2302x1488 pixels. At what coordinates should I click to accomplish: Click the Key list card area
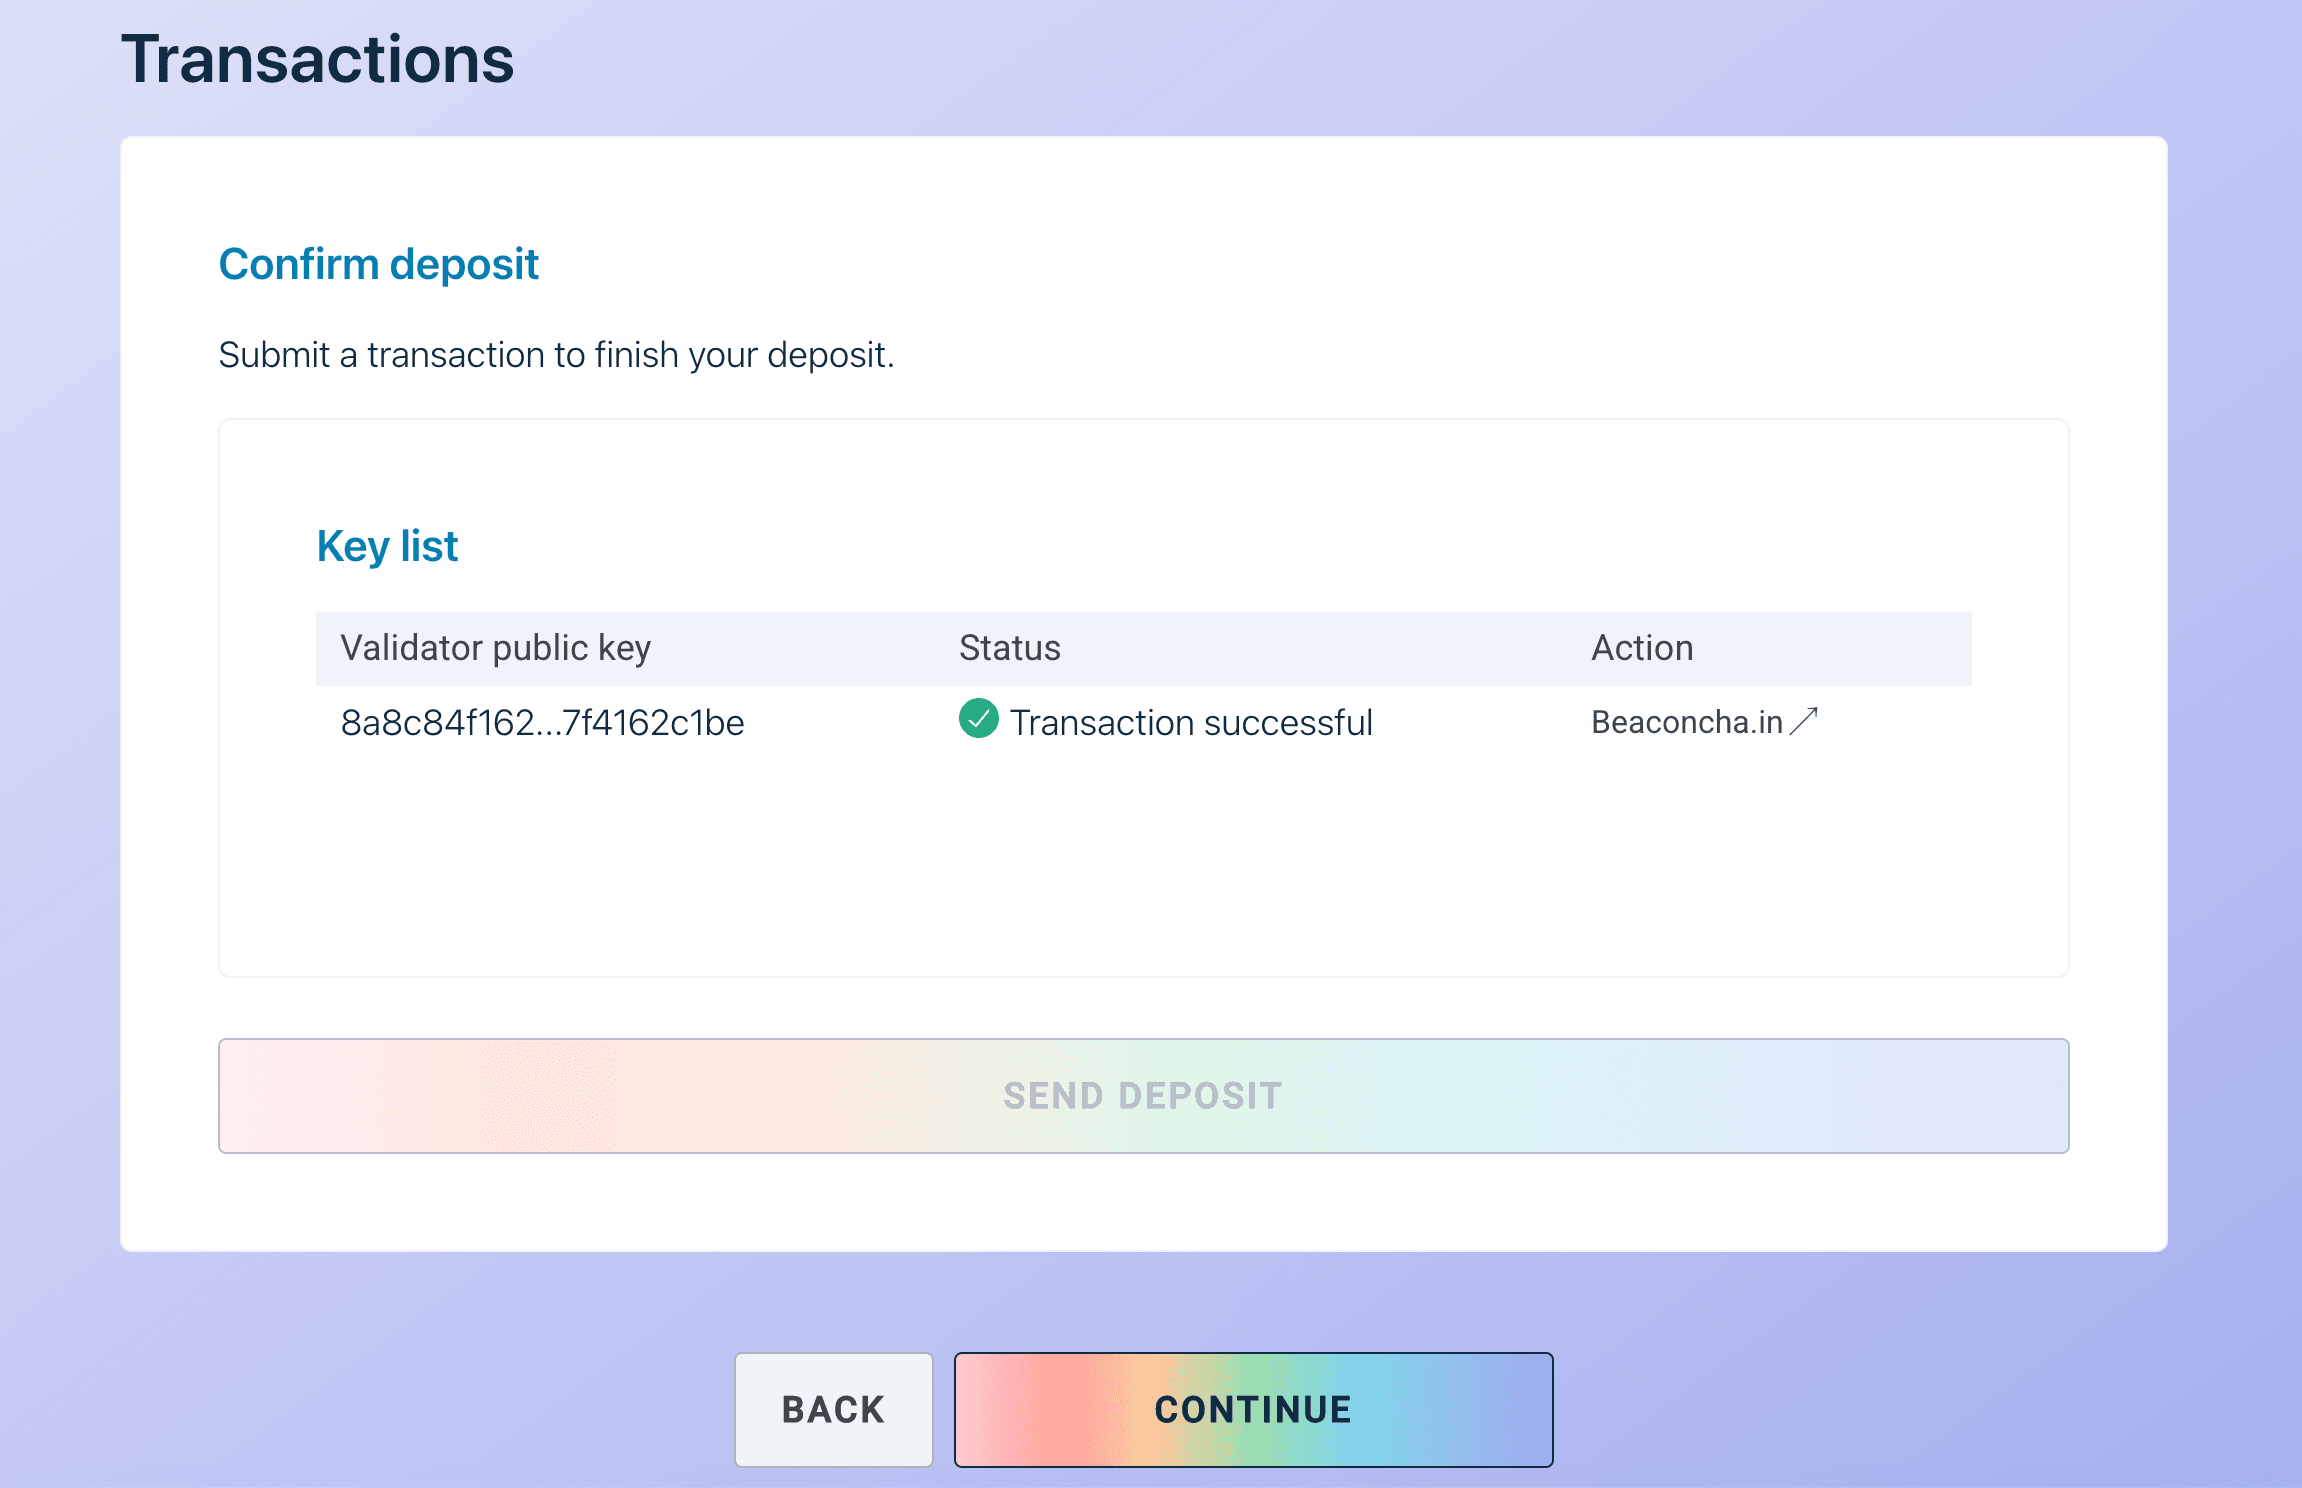[x=1142, y=870]
